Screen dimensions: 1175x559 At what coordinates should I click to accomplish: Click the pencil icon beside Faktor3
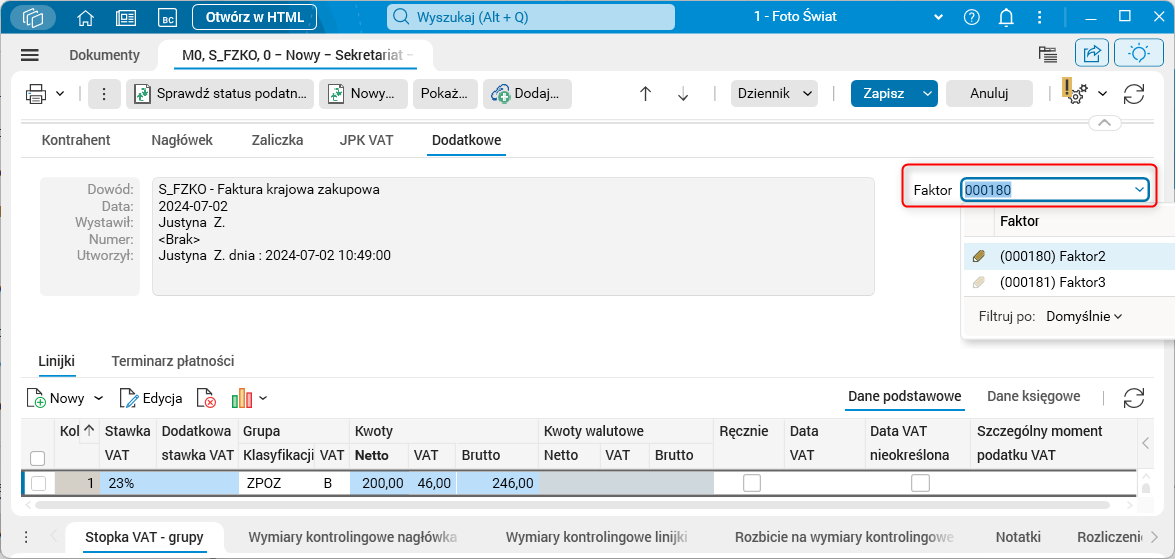978,282
